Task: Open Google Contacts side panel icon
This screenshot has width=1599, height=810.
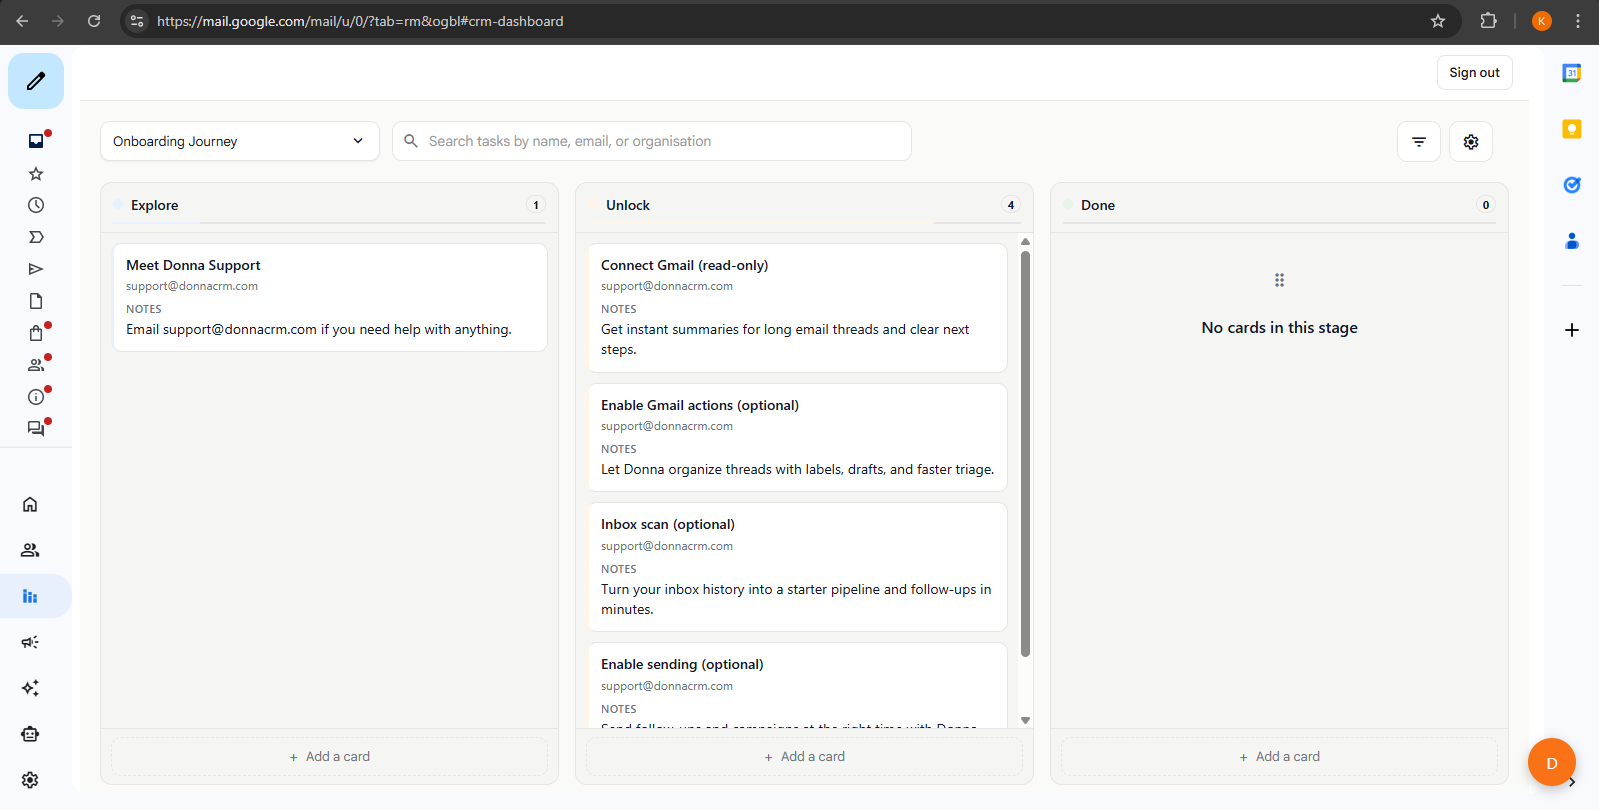Action: click(1572, 241)
